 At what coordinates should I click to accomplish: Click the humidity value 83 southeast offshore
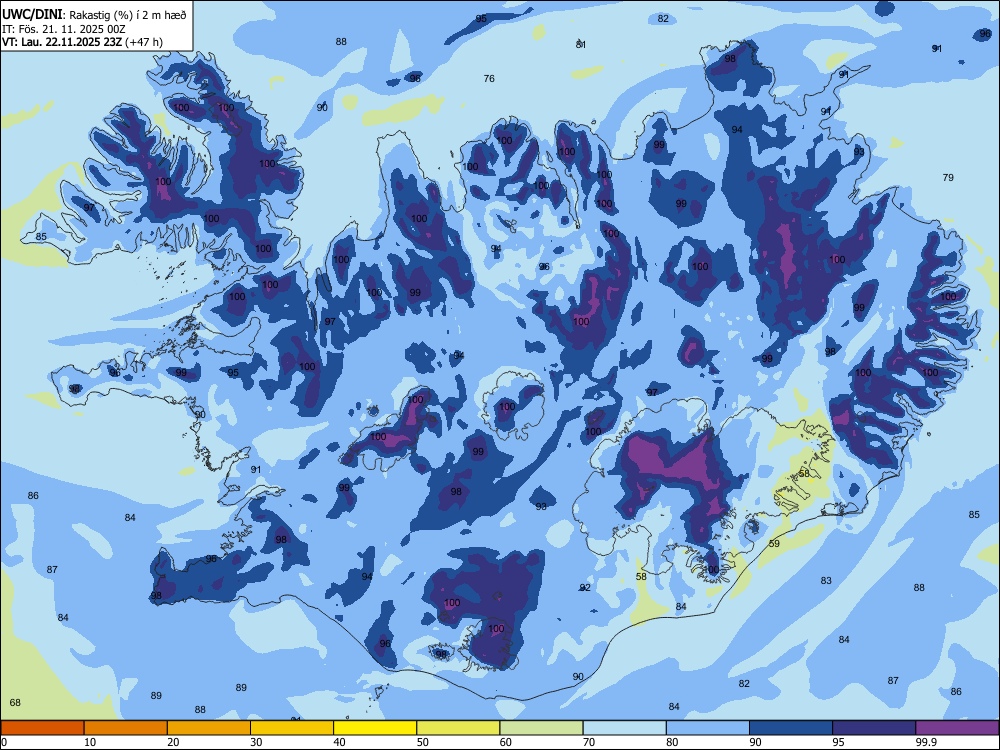[826, 580]
